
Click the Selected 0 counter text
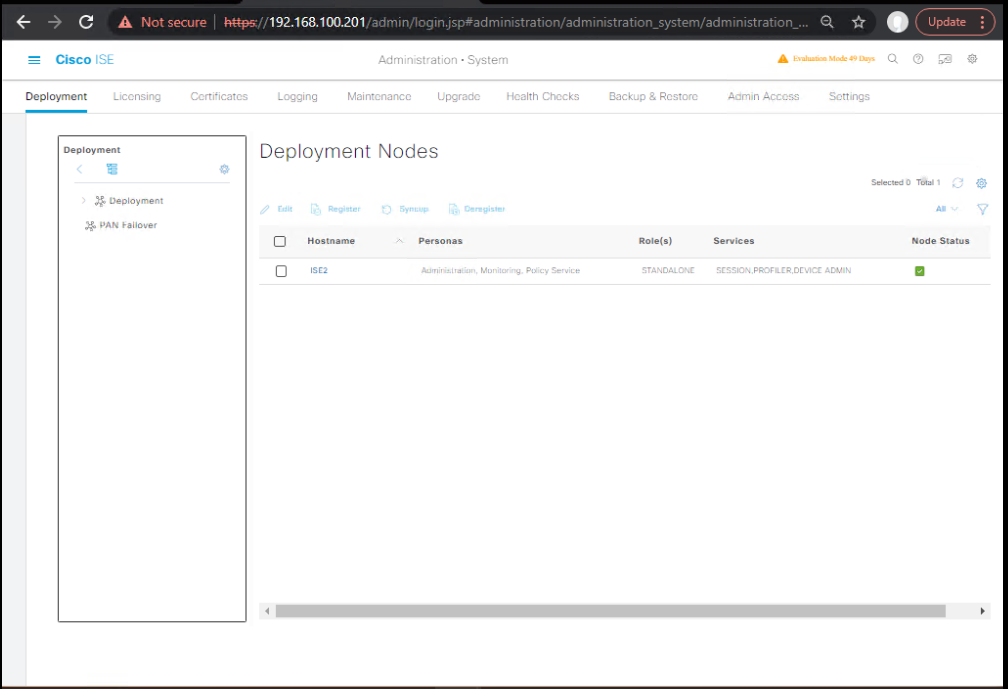[890, 183]
